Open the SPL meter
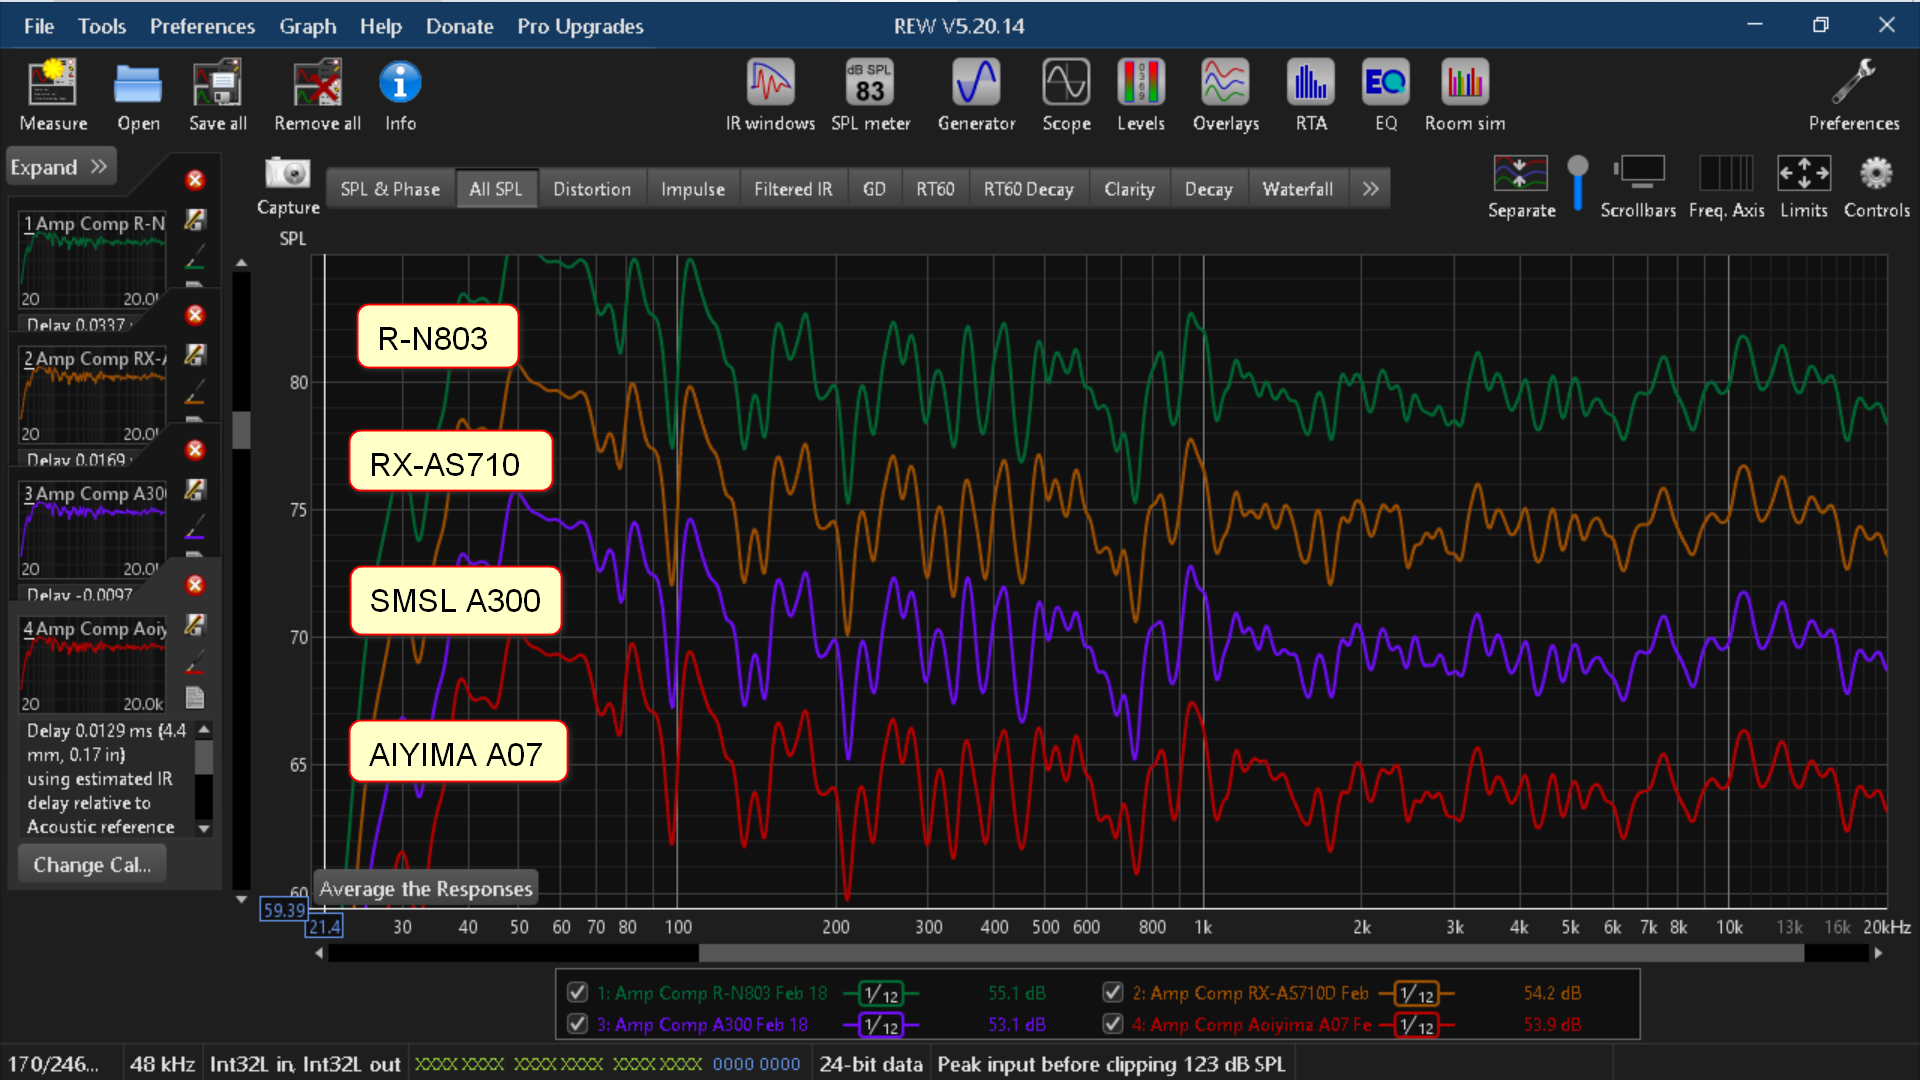 click(870, 95)
